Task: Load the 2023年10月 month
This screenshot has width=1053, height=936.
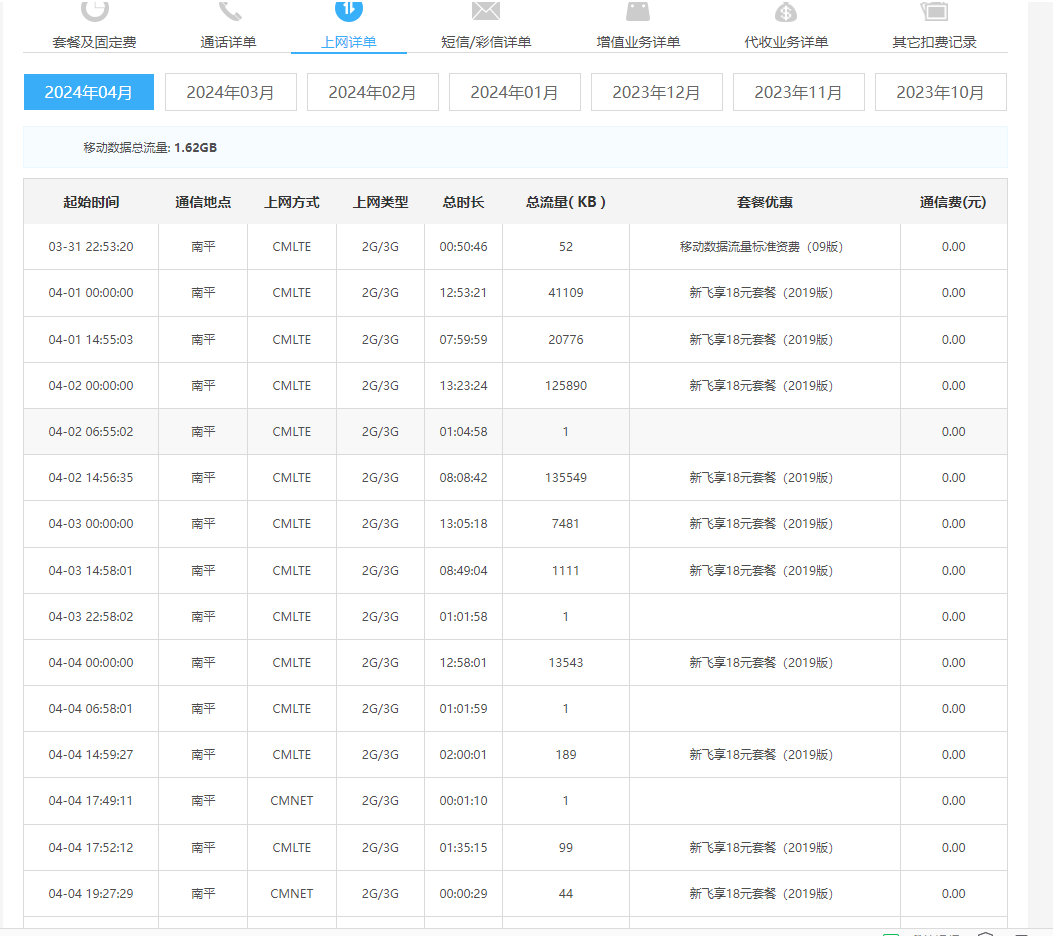Action: pos(941,92)
